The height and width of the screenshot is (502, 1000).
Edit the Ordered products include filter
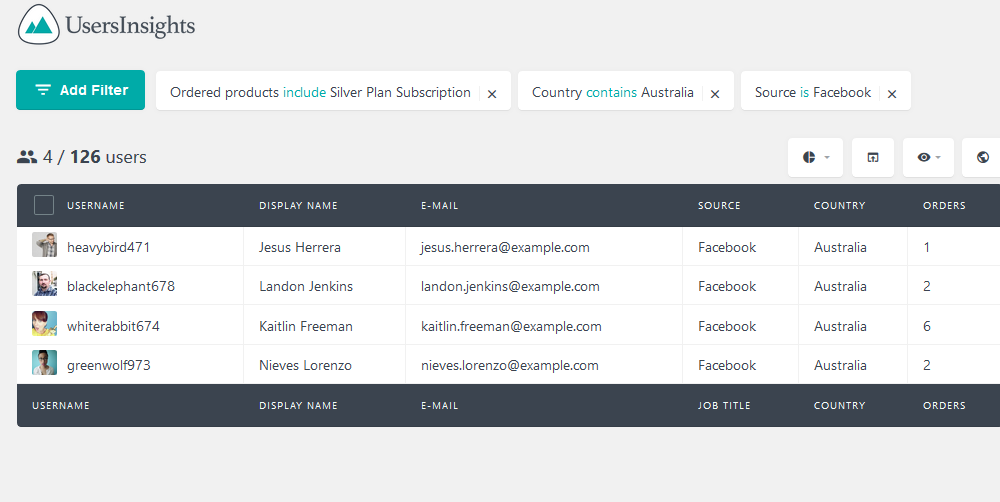tap(320, 92)
